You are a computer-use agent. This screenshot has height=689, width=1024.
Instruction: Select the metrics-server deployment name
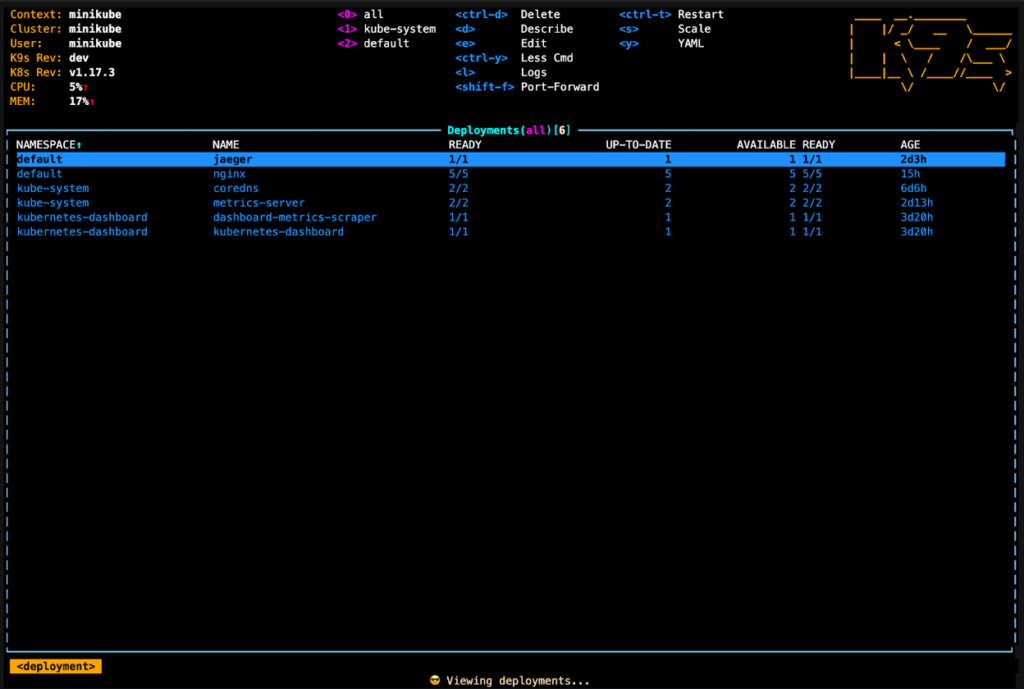coord(259,202)
